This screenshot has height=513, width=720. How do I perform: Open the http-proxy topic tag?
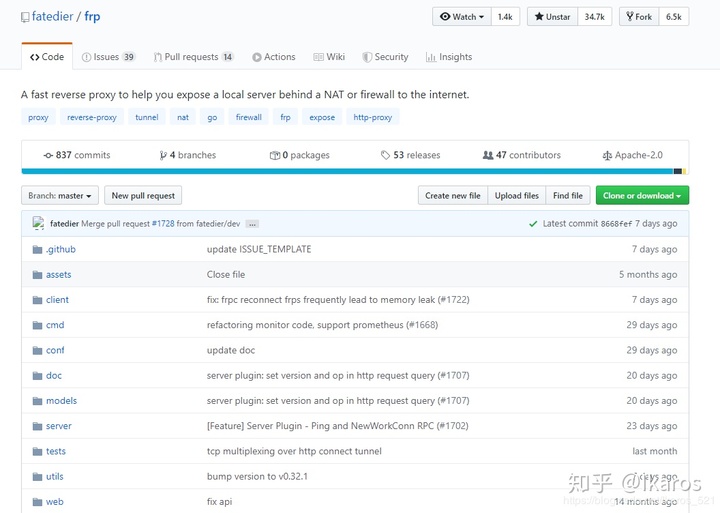[x=372, y=117]
